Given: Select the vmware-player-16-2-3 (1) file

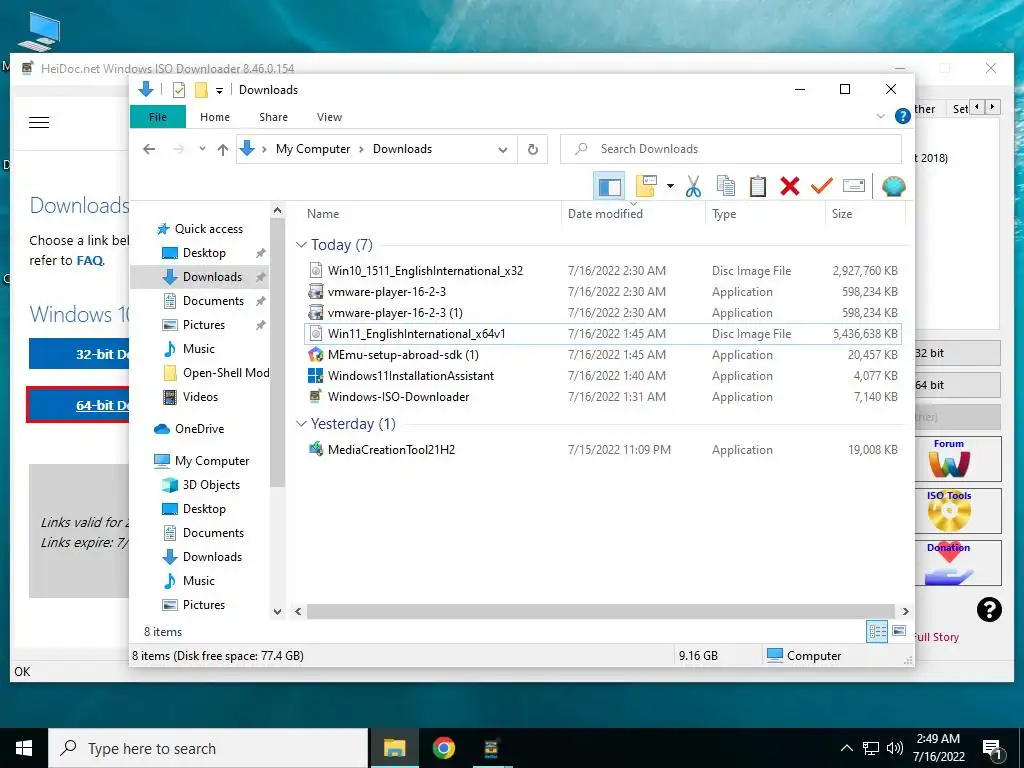Looking at the screenshot, I should click(x=603, y=312).
